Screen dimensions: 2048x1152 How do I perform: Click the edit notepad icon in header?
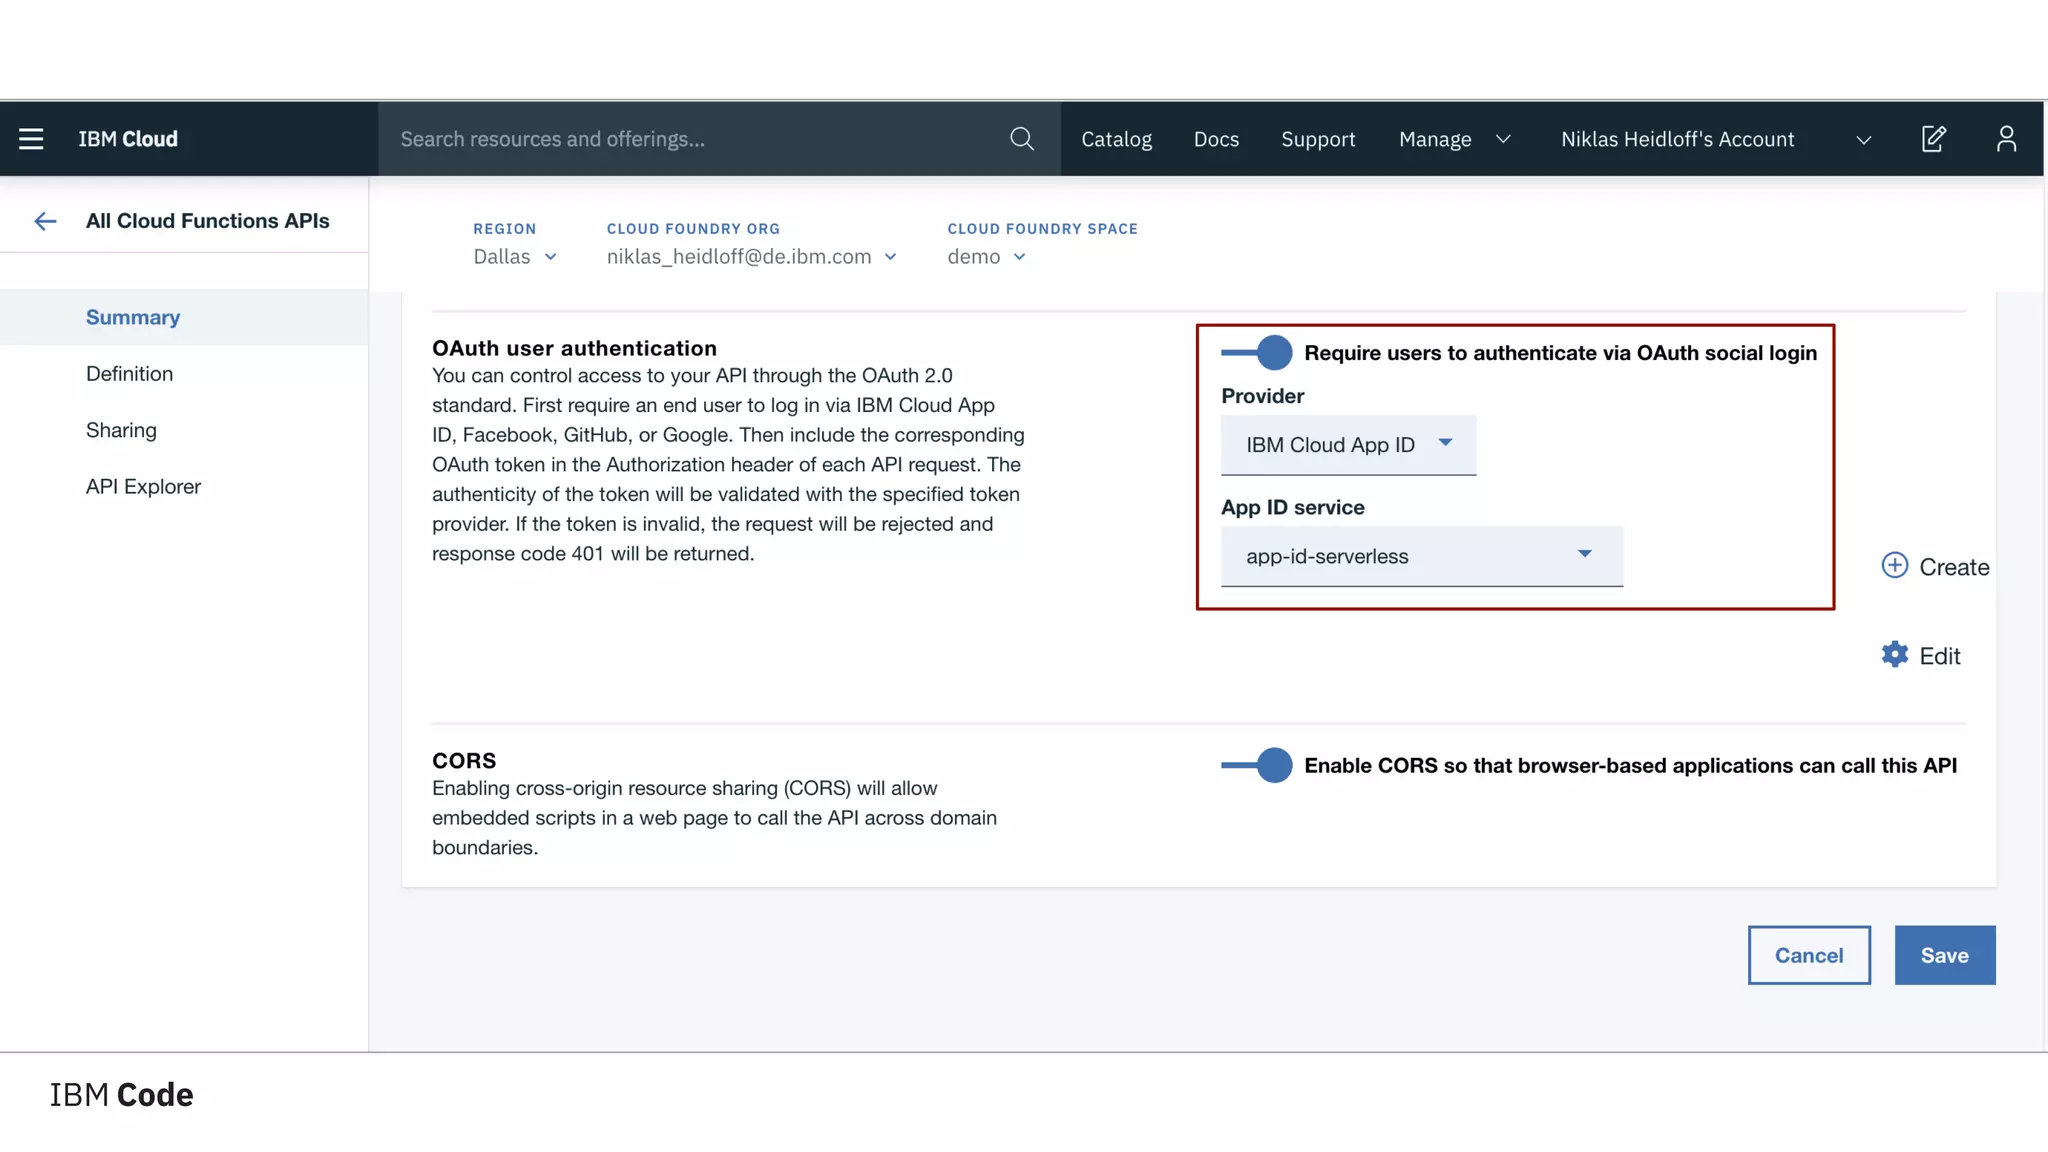click(1933, 139)
